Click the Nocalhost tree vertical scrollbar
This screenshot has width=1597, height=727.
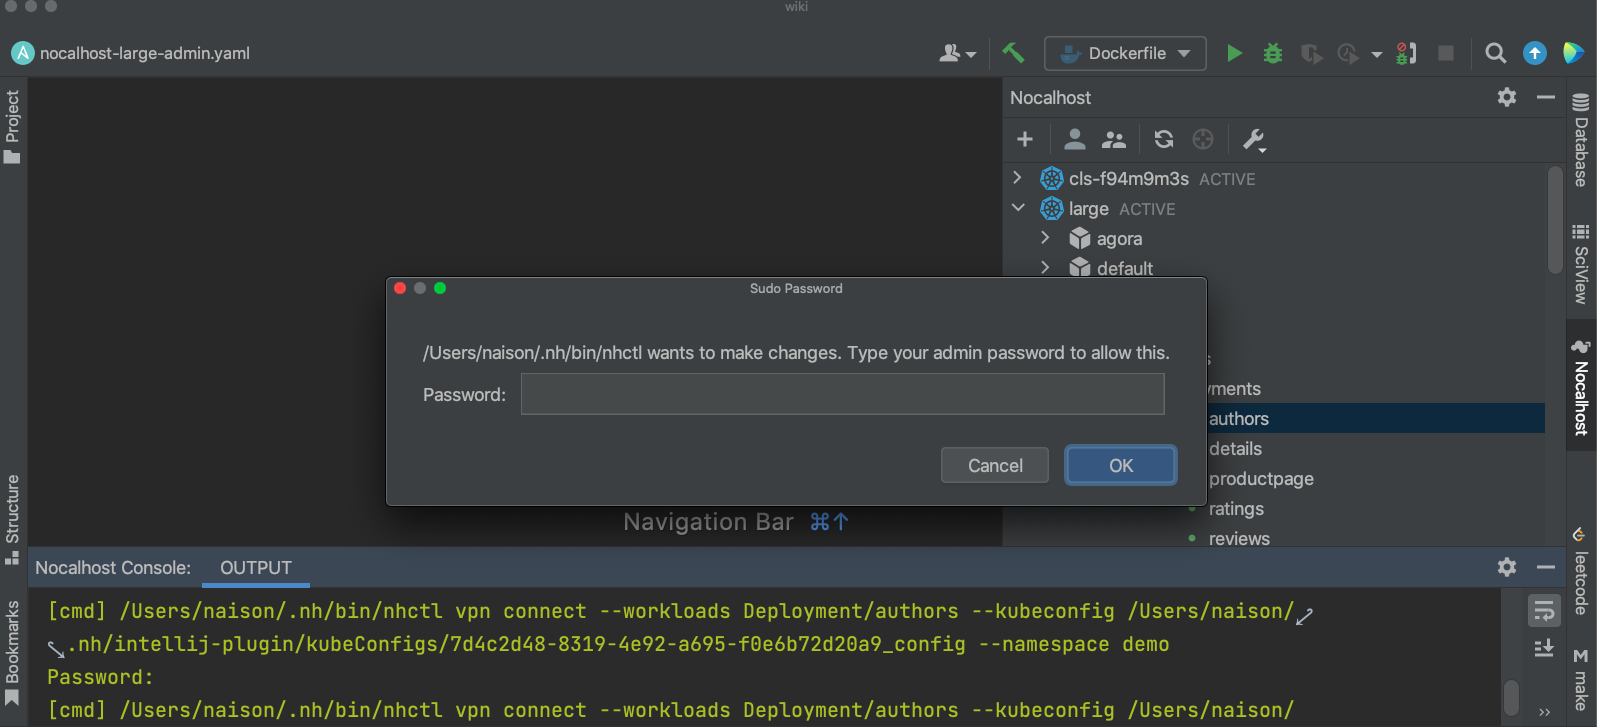tap(1555, 220)
